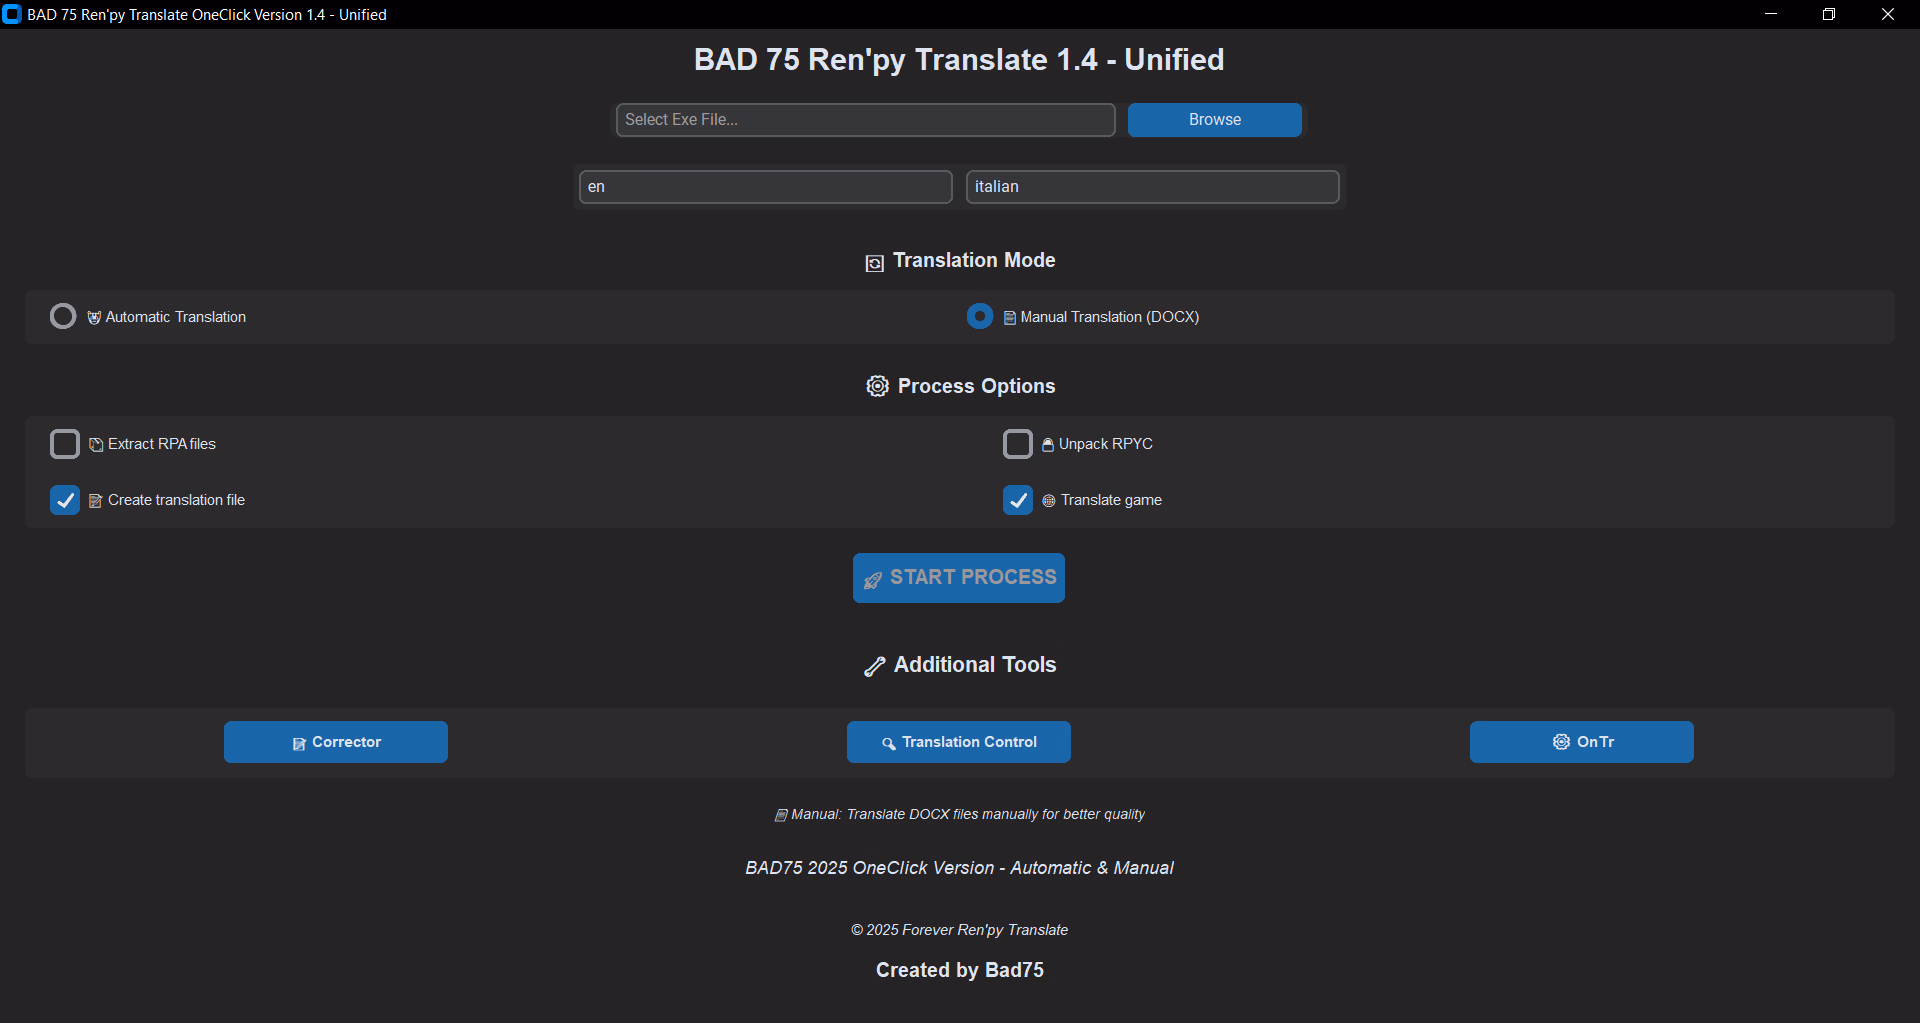Launch the OnTr tool

pos(1581,742)
